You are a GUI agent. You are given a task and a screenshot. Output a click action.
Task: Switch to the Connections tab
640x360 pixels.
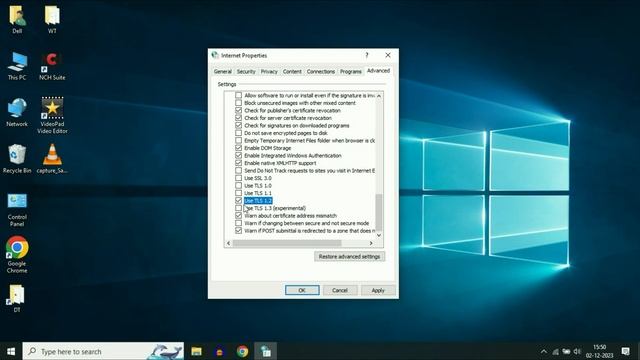coord(321,71)
